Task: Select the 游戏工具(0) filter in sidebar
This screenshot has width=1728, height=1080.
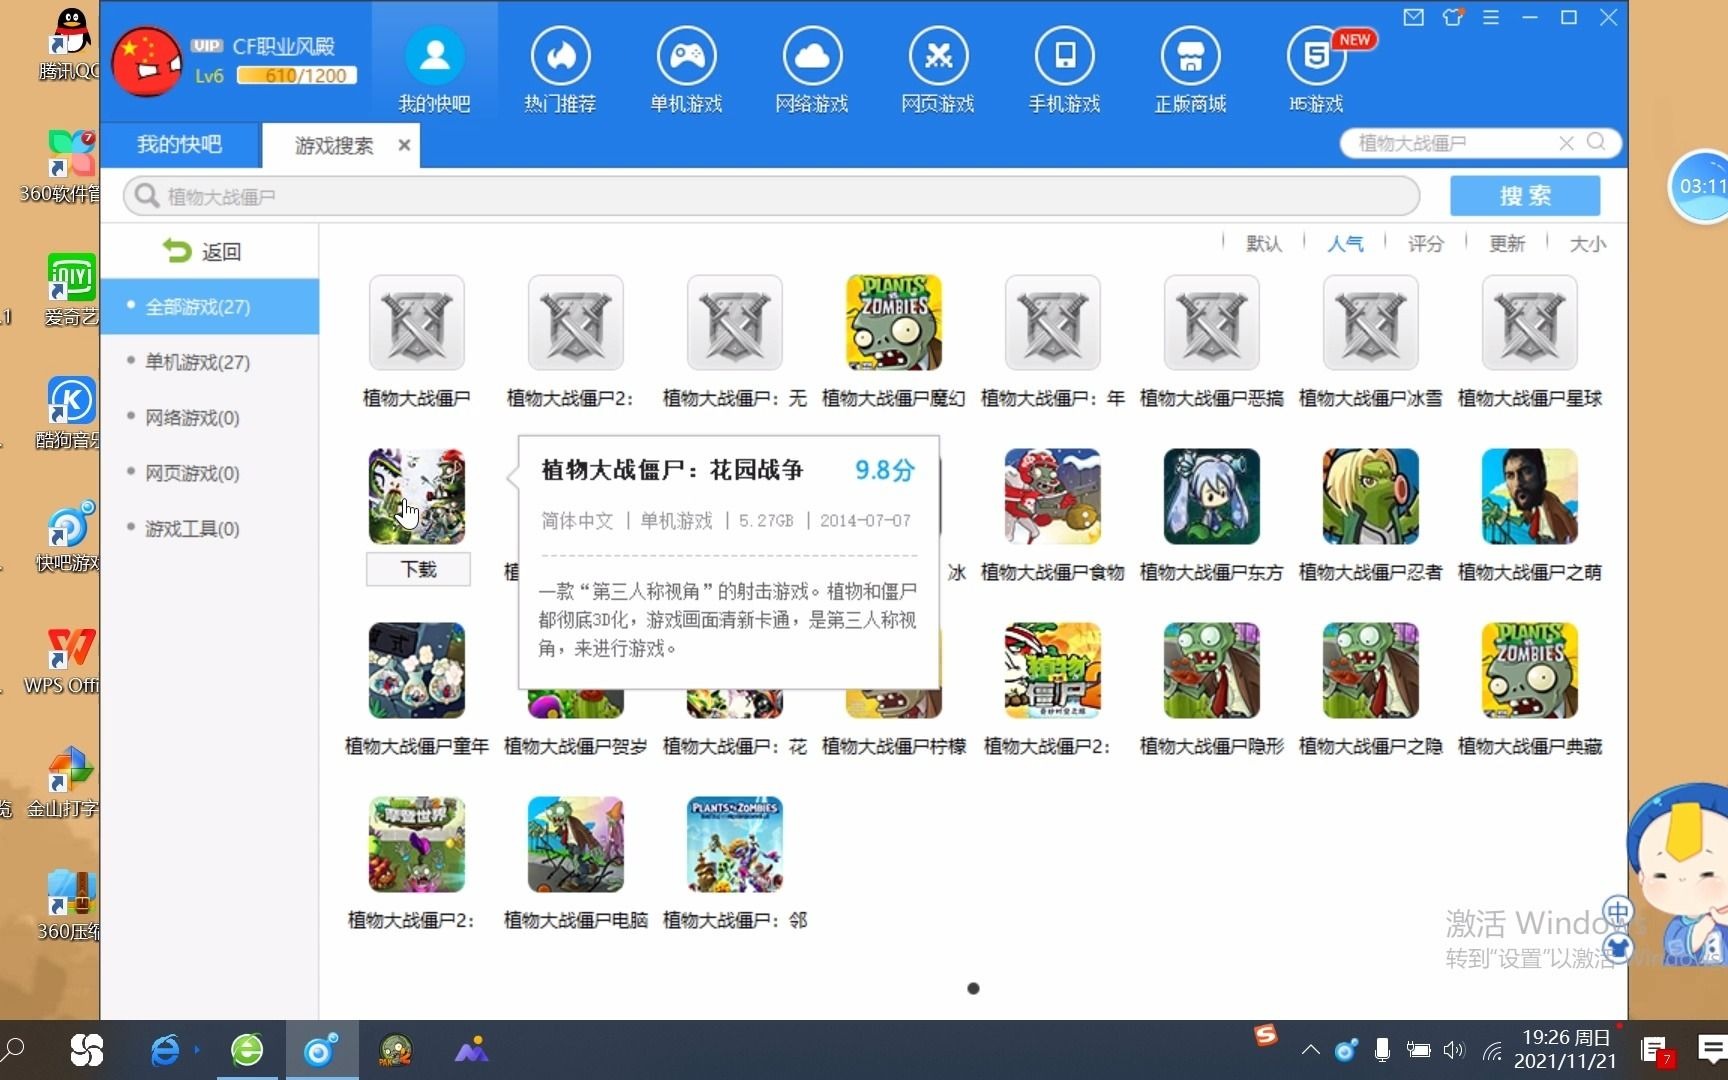Action: click(x=190, y=529)
